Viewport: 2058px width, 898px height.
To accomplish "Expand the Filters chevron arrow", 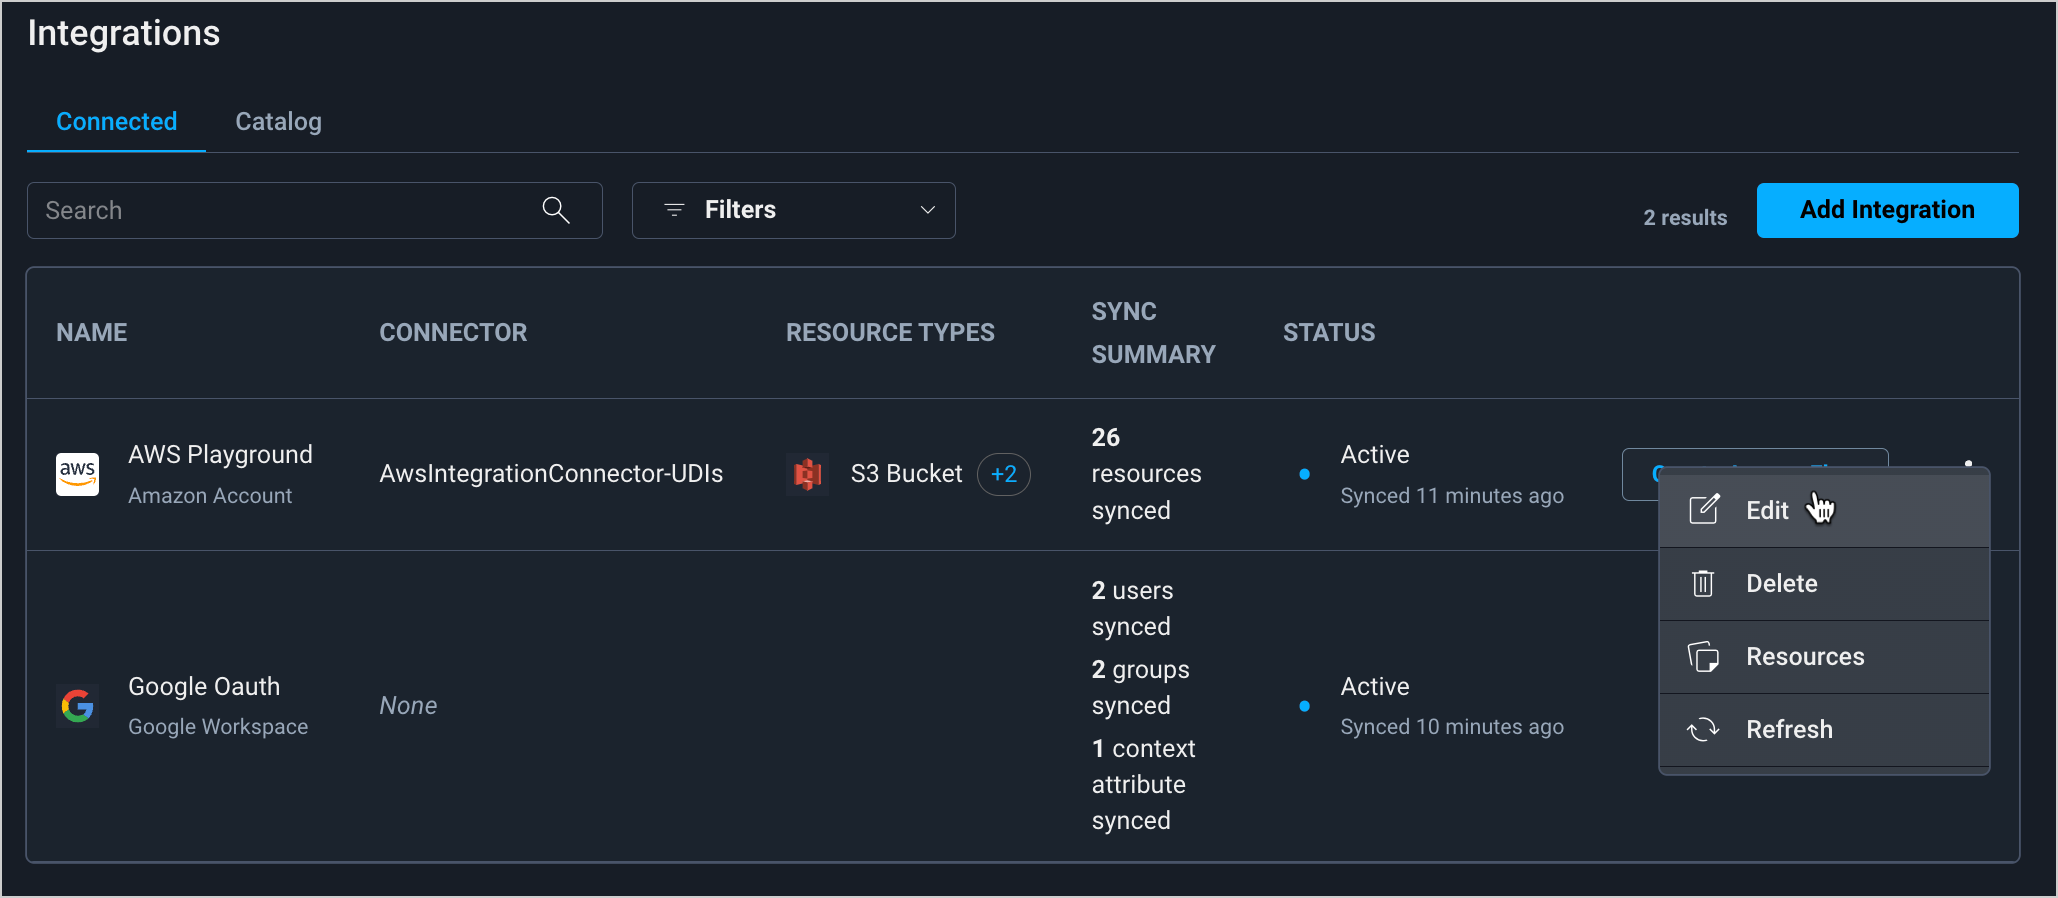I will coord(927,210).
